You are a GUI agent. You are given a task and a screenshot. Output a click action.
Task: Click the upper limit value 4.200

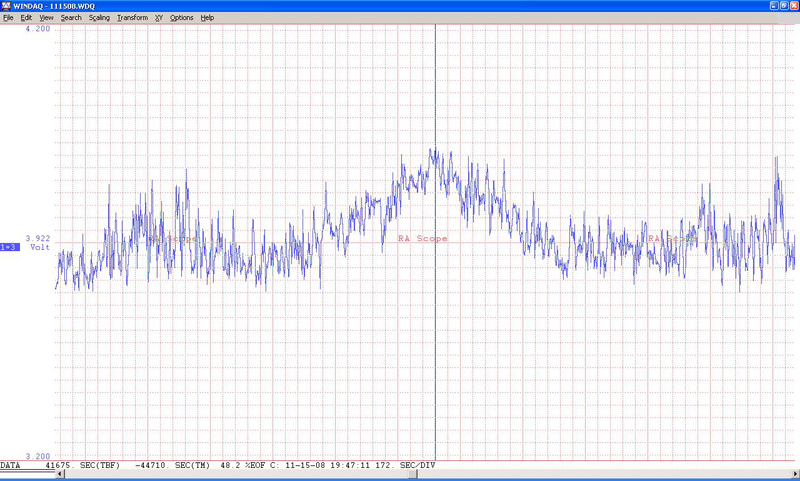pos(38,29)
